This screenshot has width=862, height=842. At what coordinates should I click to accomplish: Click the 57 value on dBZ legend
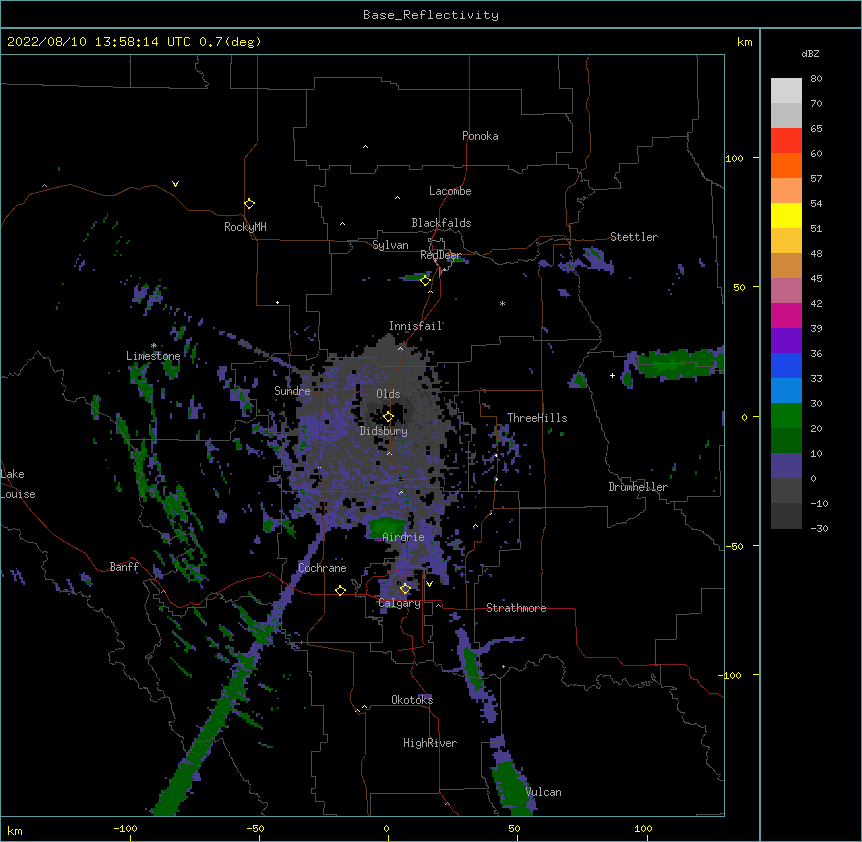tap(816, 179)
